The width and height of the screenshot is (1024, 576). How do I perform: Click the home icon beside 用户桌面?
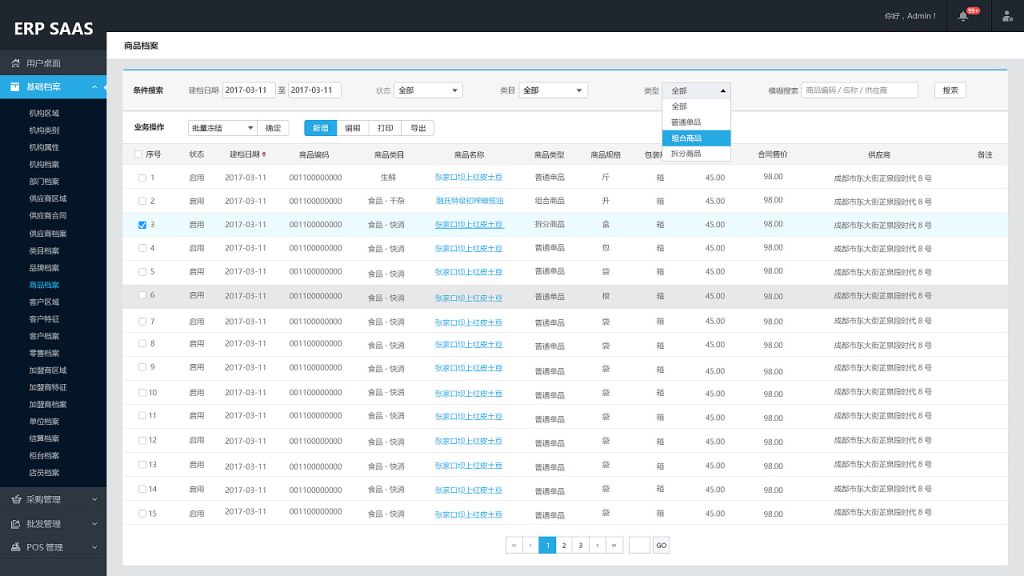click(15, 63)
